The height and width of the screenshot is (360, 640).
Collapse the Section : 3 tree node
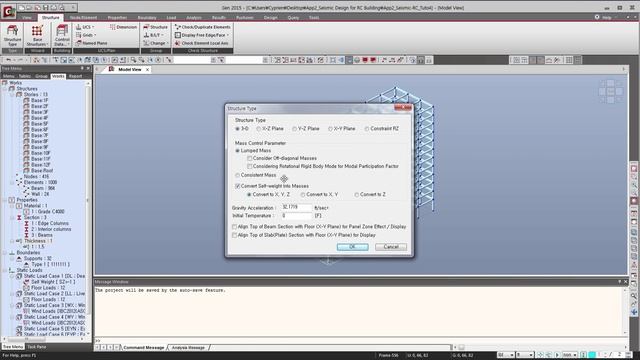(x=12, y=218)
